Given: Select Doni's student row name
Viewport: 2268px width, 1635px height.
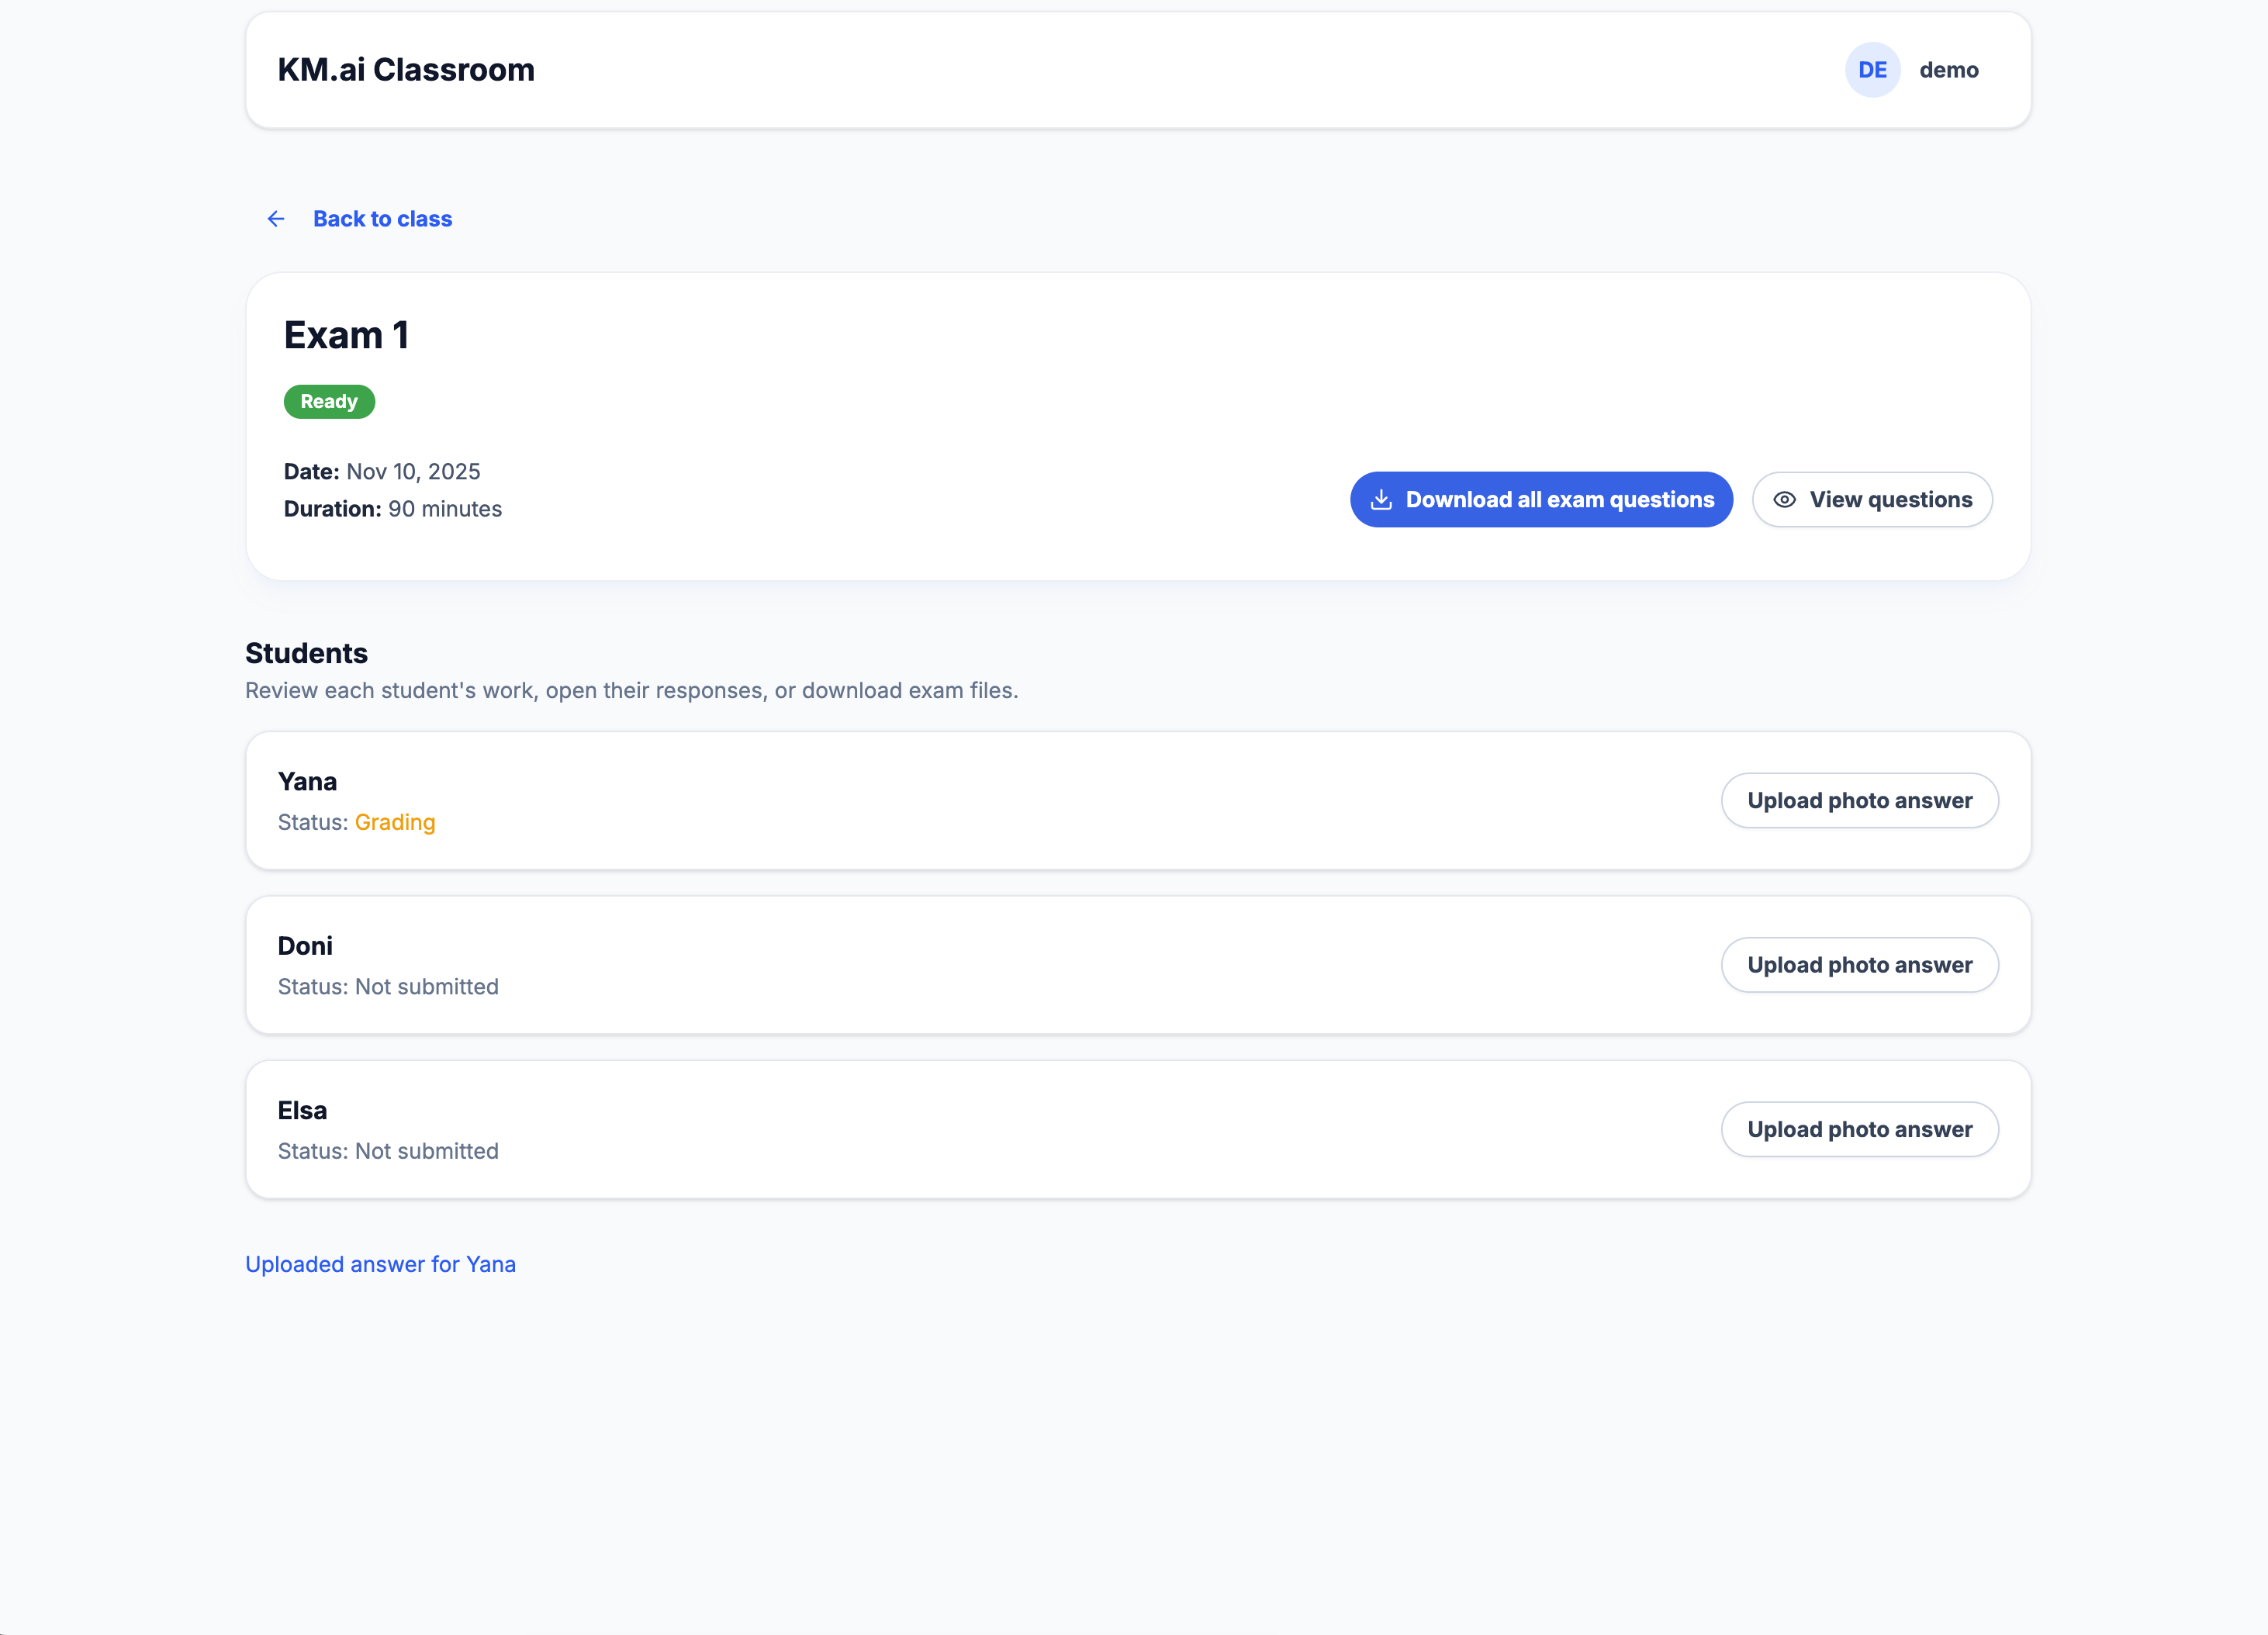Looking at the screenshot, I should pyautogui.click(x=305, y=946).
